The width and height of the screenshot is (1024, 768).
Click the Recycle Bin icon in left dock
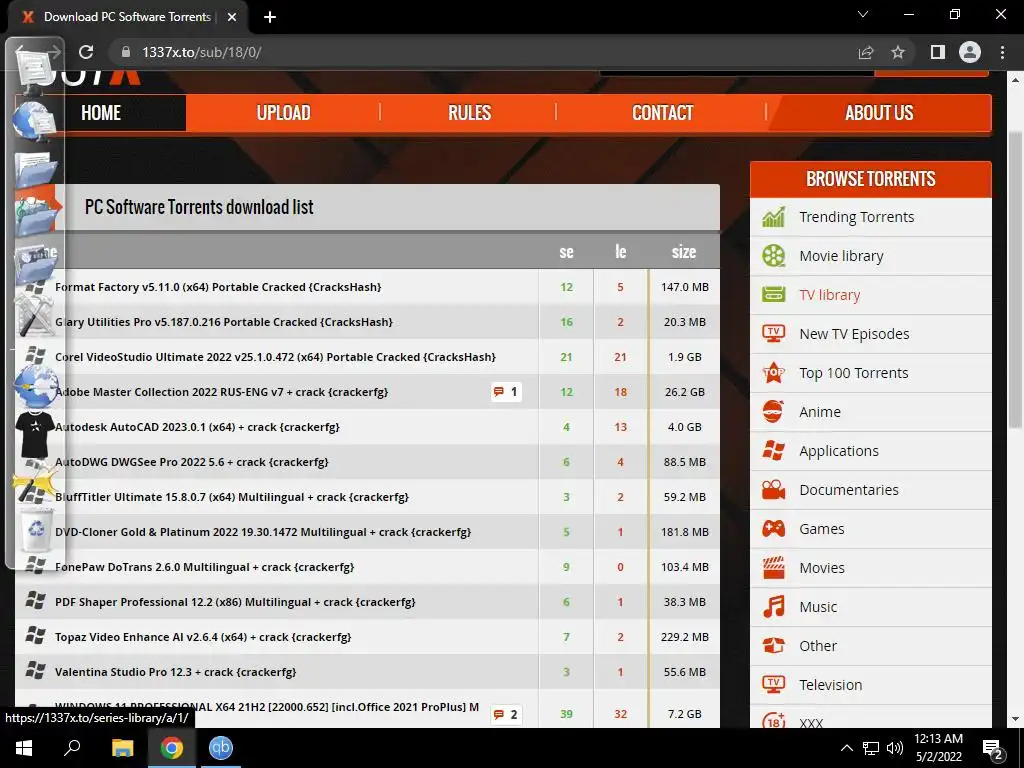click(36, 530)
